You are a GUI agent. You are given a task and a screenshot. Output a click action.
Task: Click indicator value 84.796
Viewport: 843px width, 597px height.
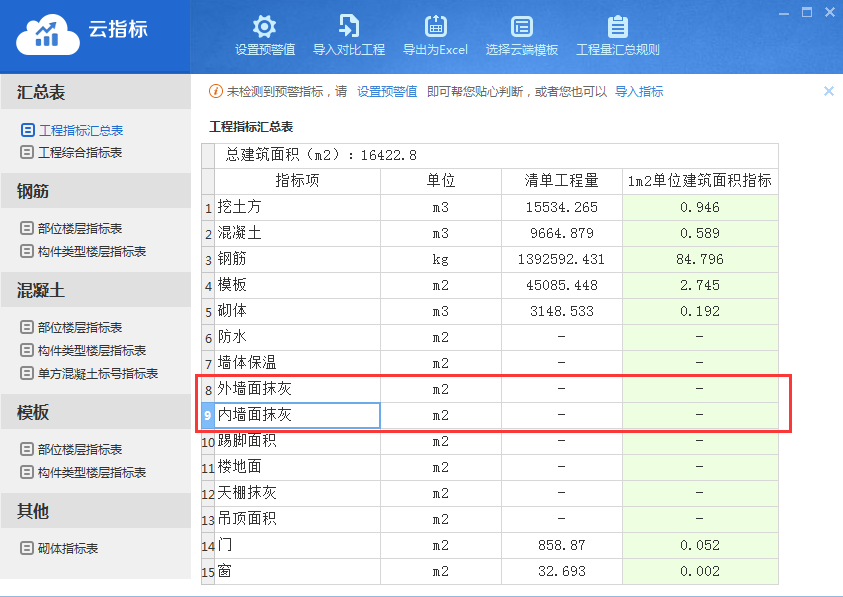click(700, 259)
